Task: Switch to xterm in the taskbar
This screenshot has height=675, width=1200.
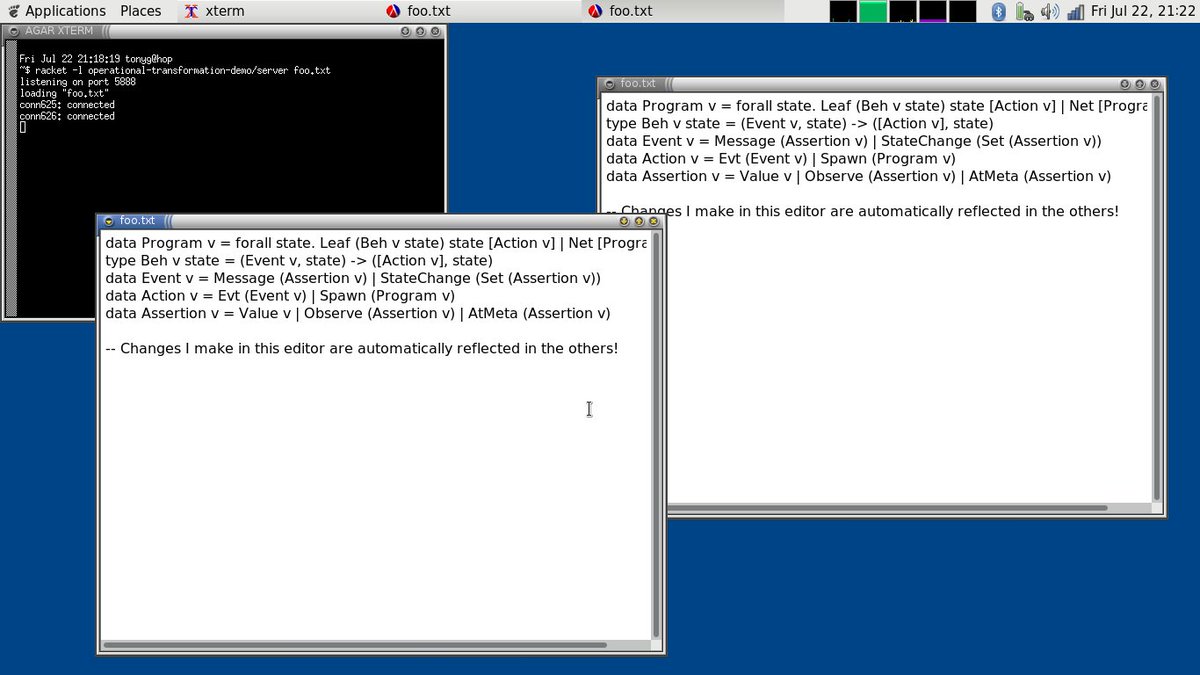Action: 215,11
